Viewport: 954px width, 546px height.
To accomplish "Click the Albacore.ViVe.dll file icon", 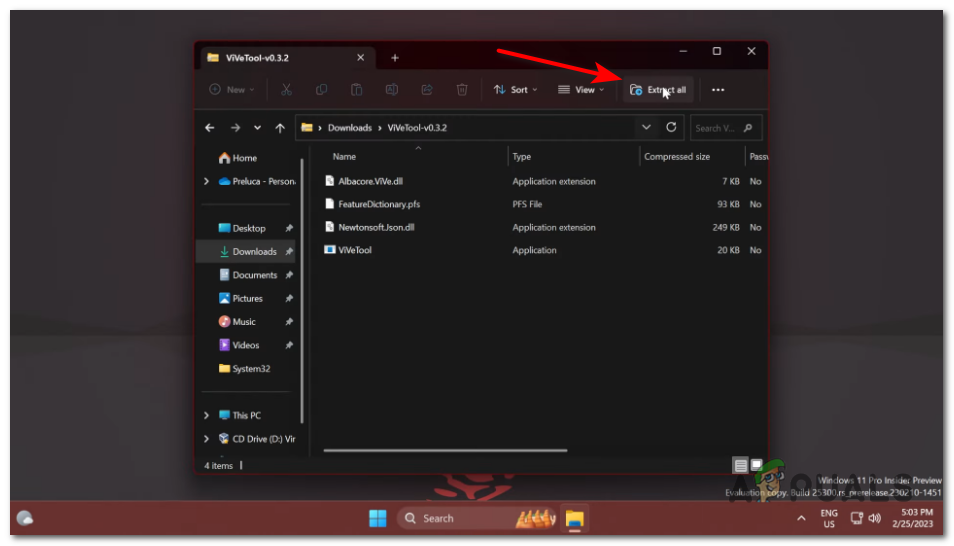I will [329, 181].
